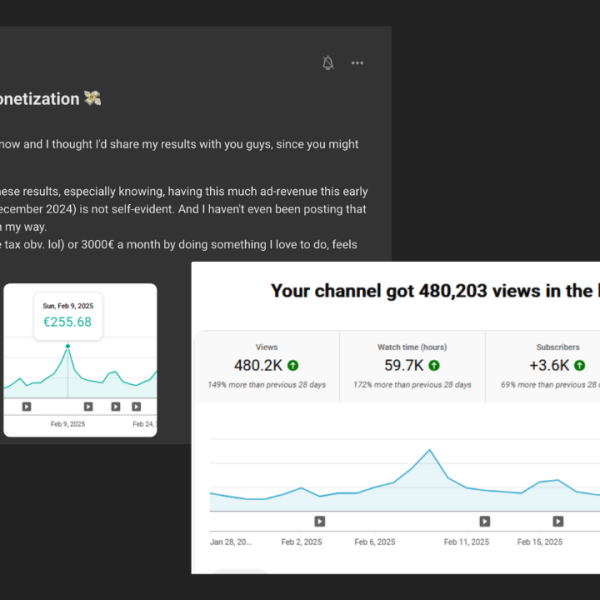Click the video marker near Feb 11, 2025

485,521
